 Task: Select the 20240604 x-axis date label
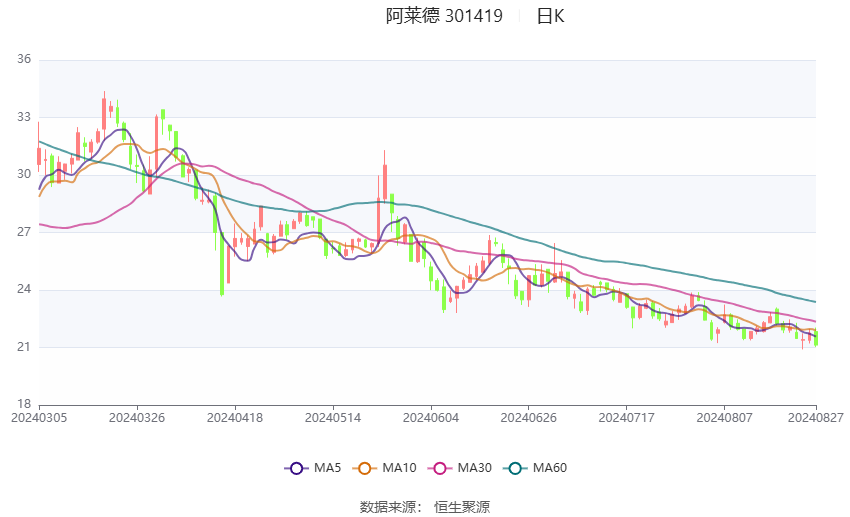(x=431, y=418)
